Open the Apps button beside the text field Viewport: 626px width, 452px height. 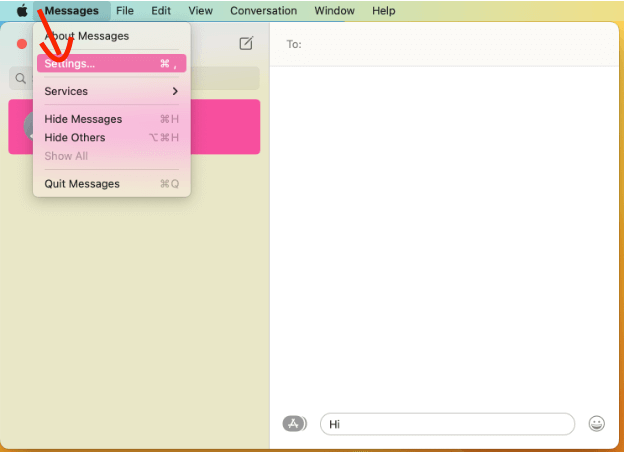tap(295, 424)
